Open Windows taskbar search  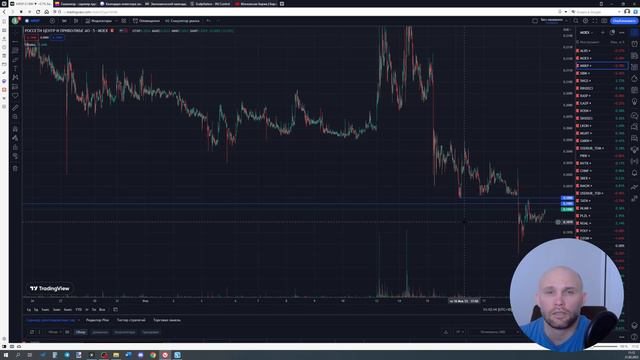point(18,355)
